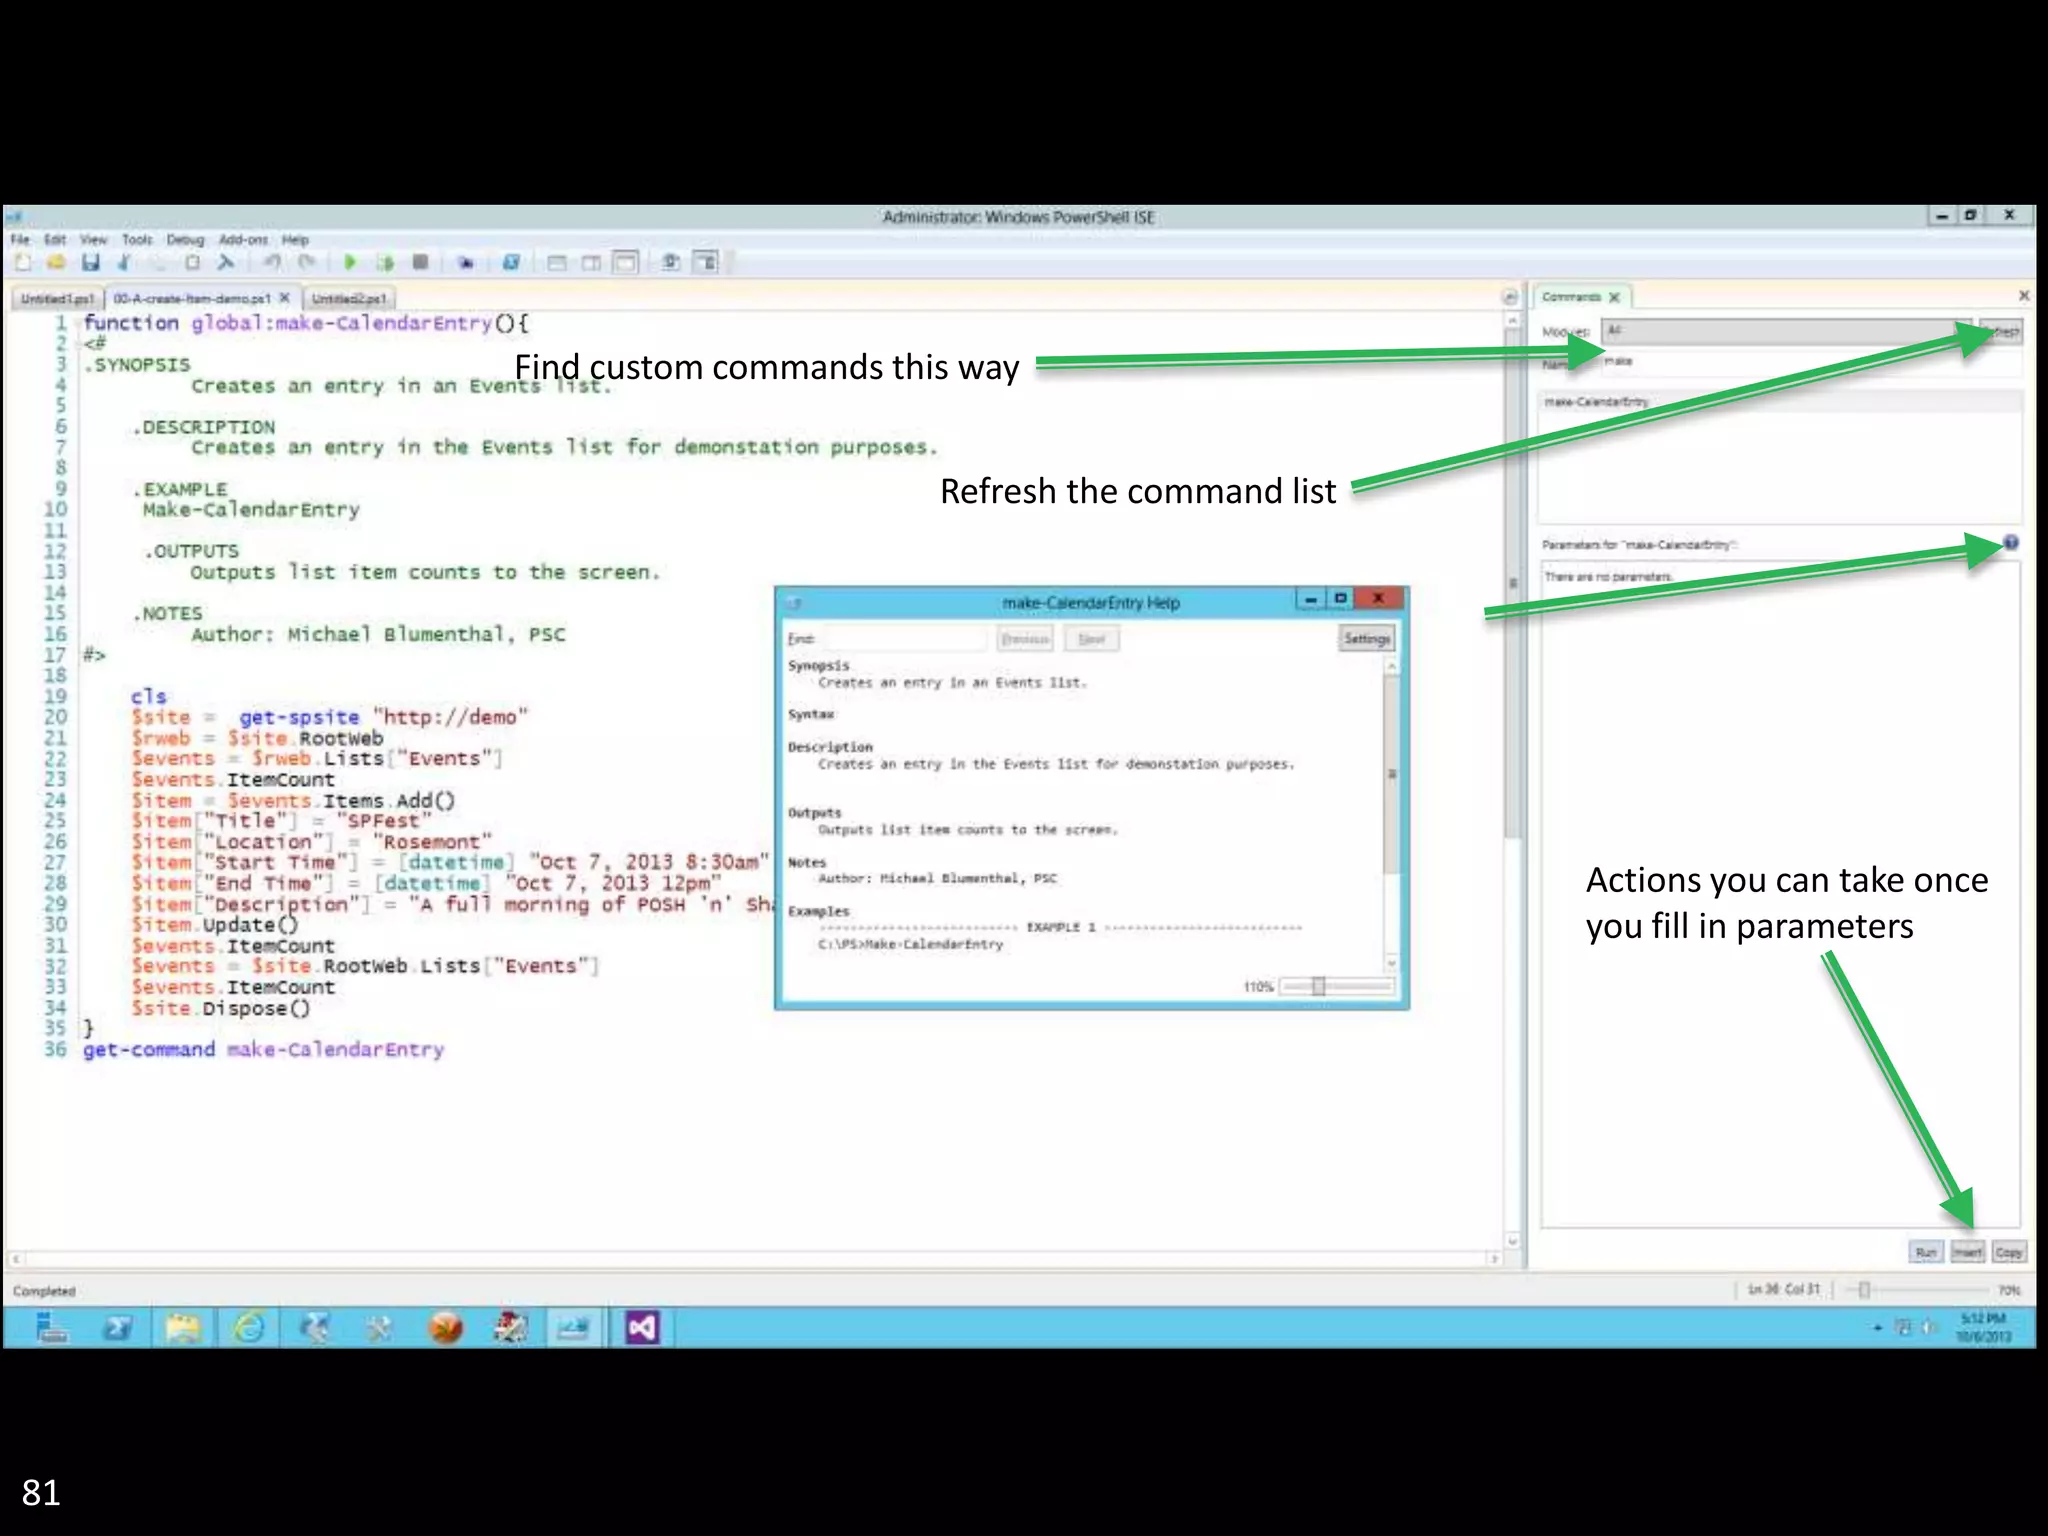
Task: Click the New script toolbar icon
Action: (x=23, y=262)
